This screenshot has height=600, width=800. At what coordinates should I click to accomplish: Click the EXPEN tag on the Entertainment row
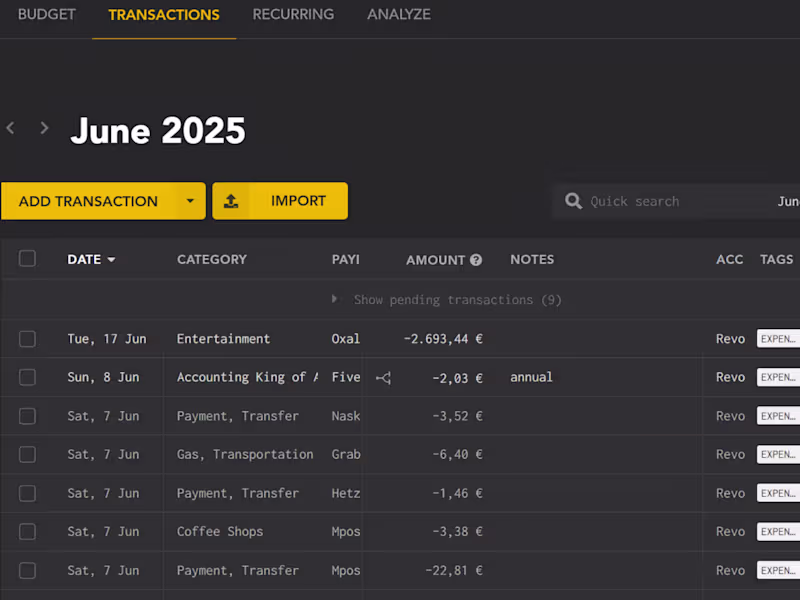click(778, 339)
